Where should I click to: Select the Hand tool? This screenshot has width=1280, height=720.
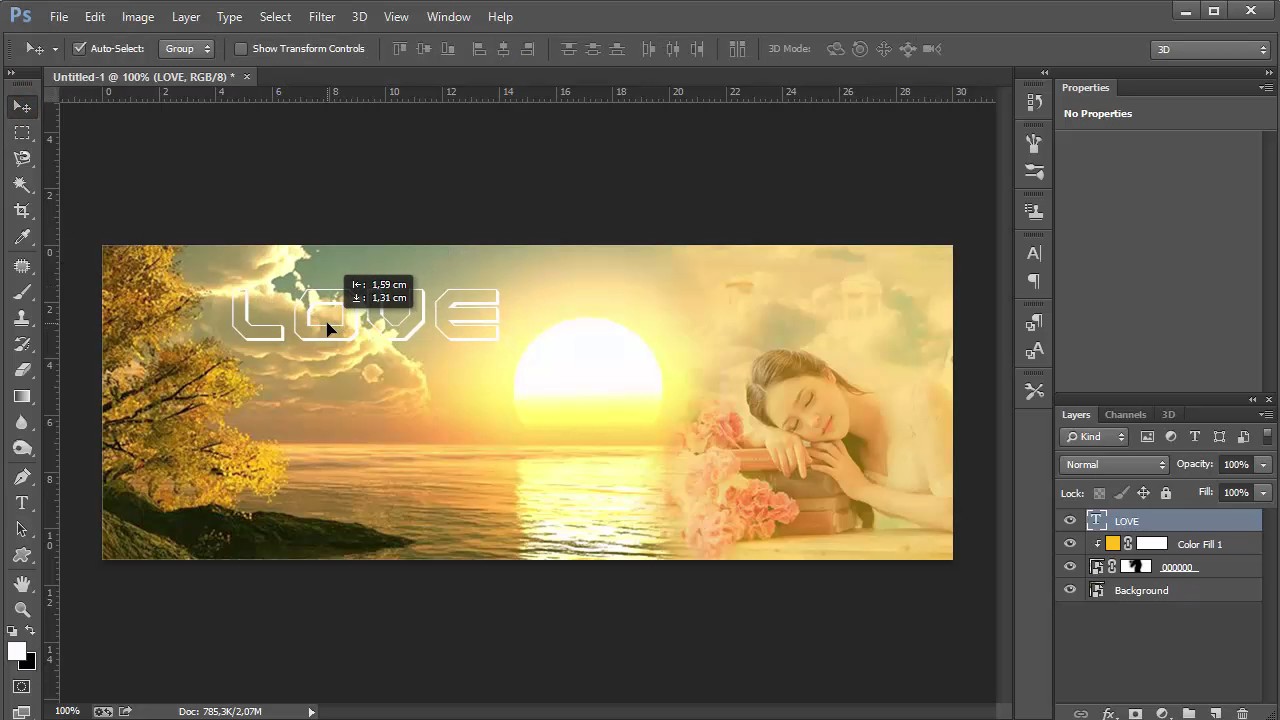coord(22,583)
